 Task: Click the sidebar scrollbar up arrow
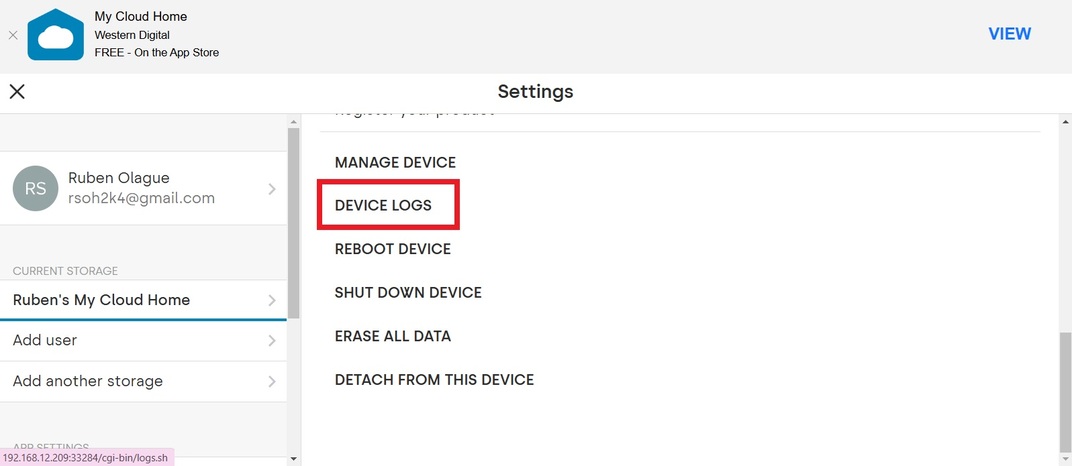click(293, 120)
